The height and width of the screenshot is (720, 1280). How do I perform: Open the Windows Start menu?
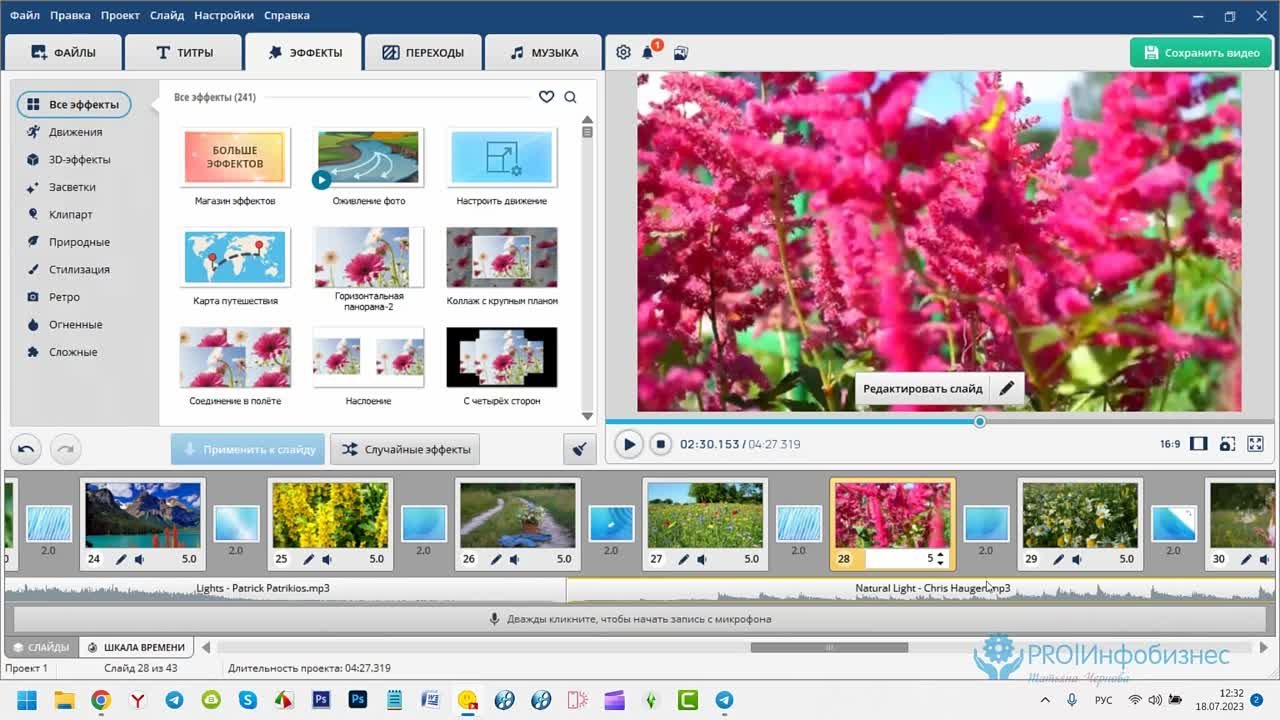26,700
